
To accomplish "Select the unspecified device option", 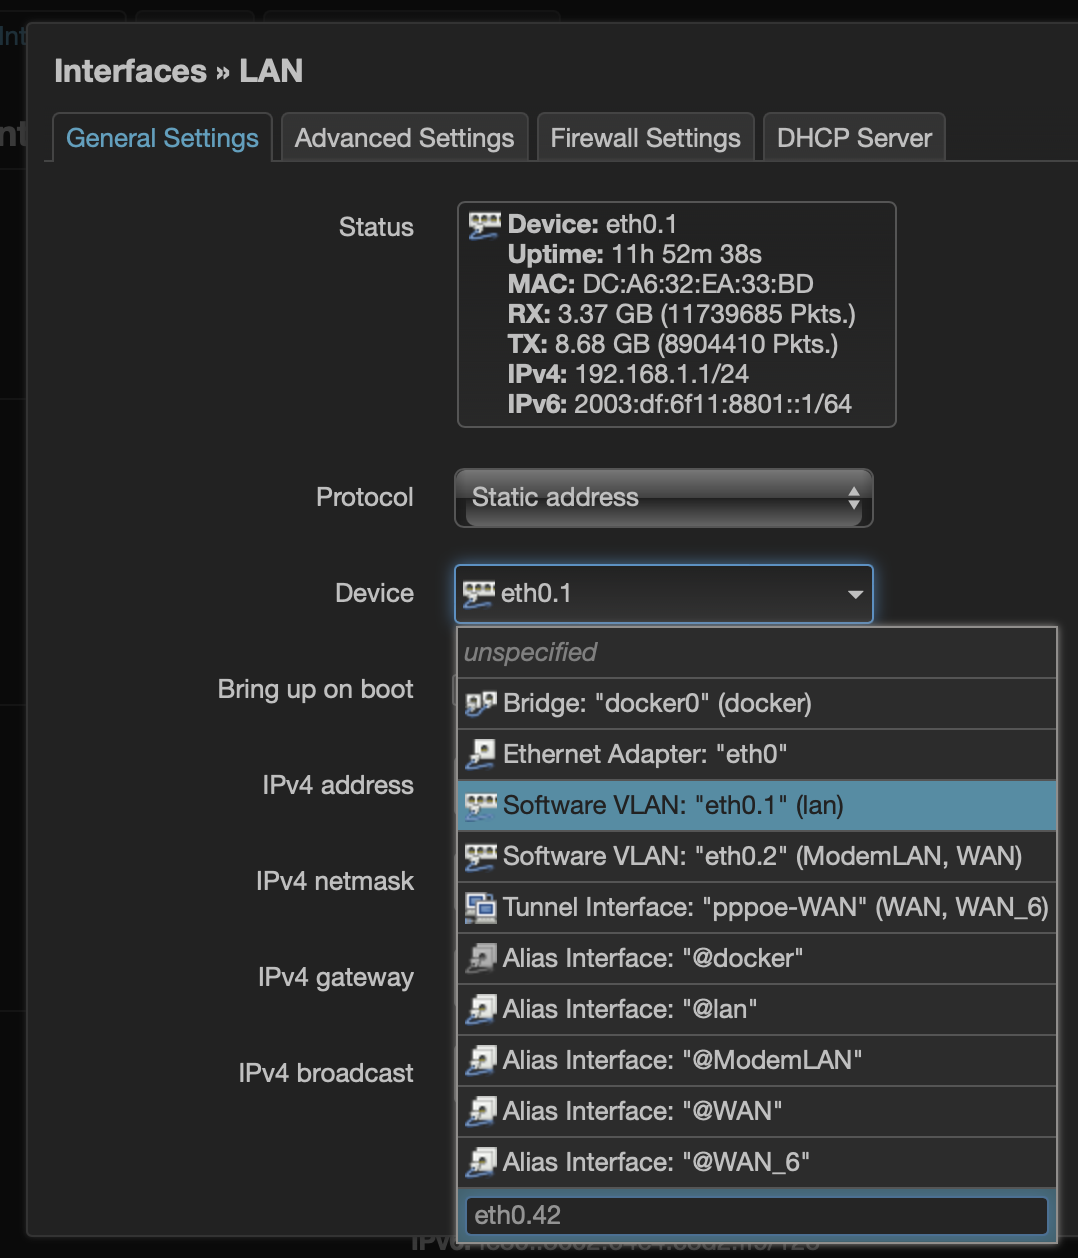I will click(x=528, y=652).
